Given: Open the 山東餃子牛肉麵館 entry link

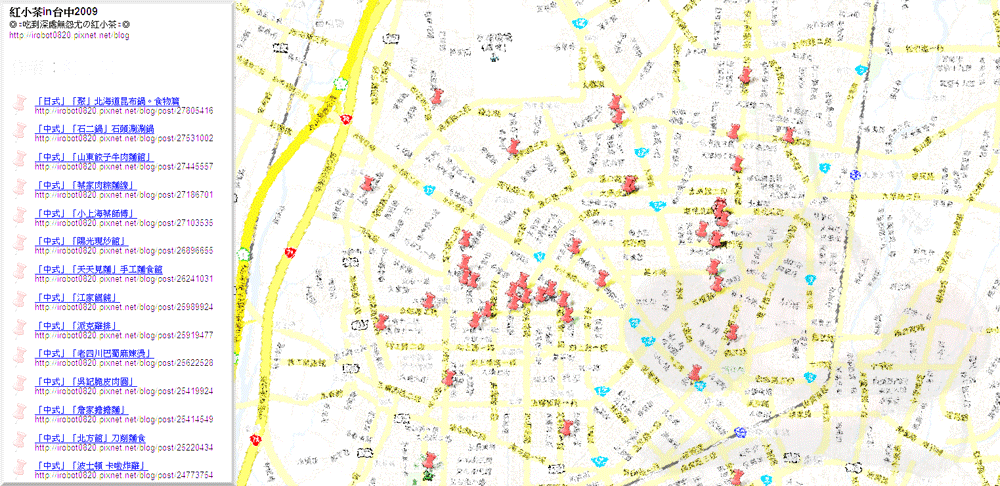Looking at the screenshot, I should point(94,158).
